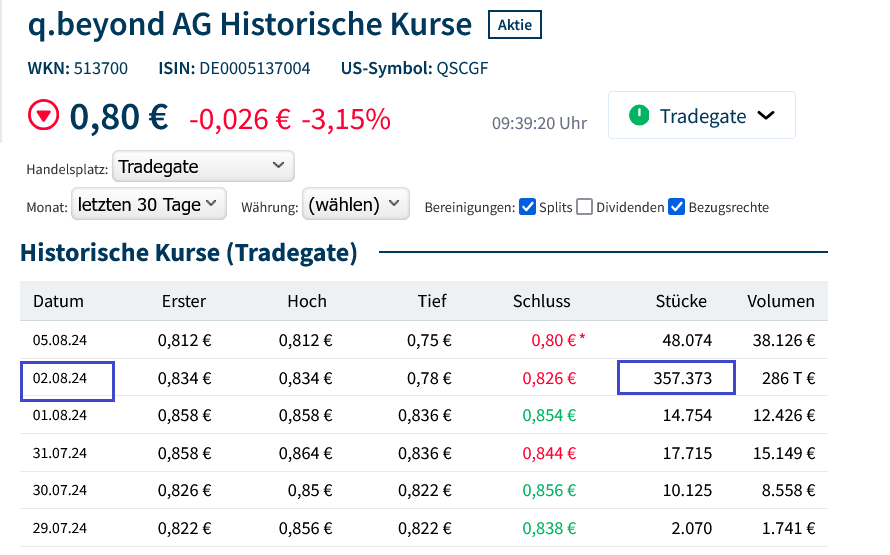Expand the Monat 'letzten 30 Tage' dropdown
The image size is (890, 555).
click(x=149, y=205)
